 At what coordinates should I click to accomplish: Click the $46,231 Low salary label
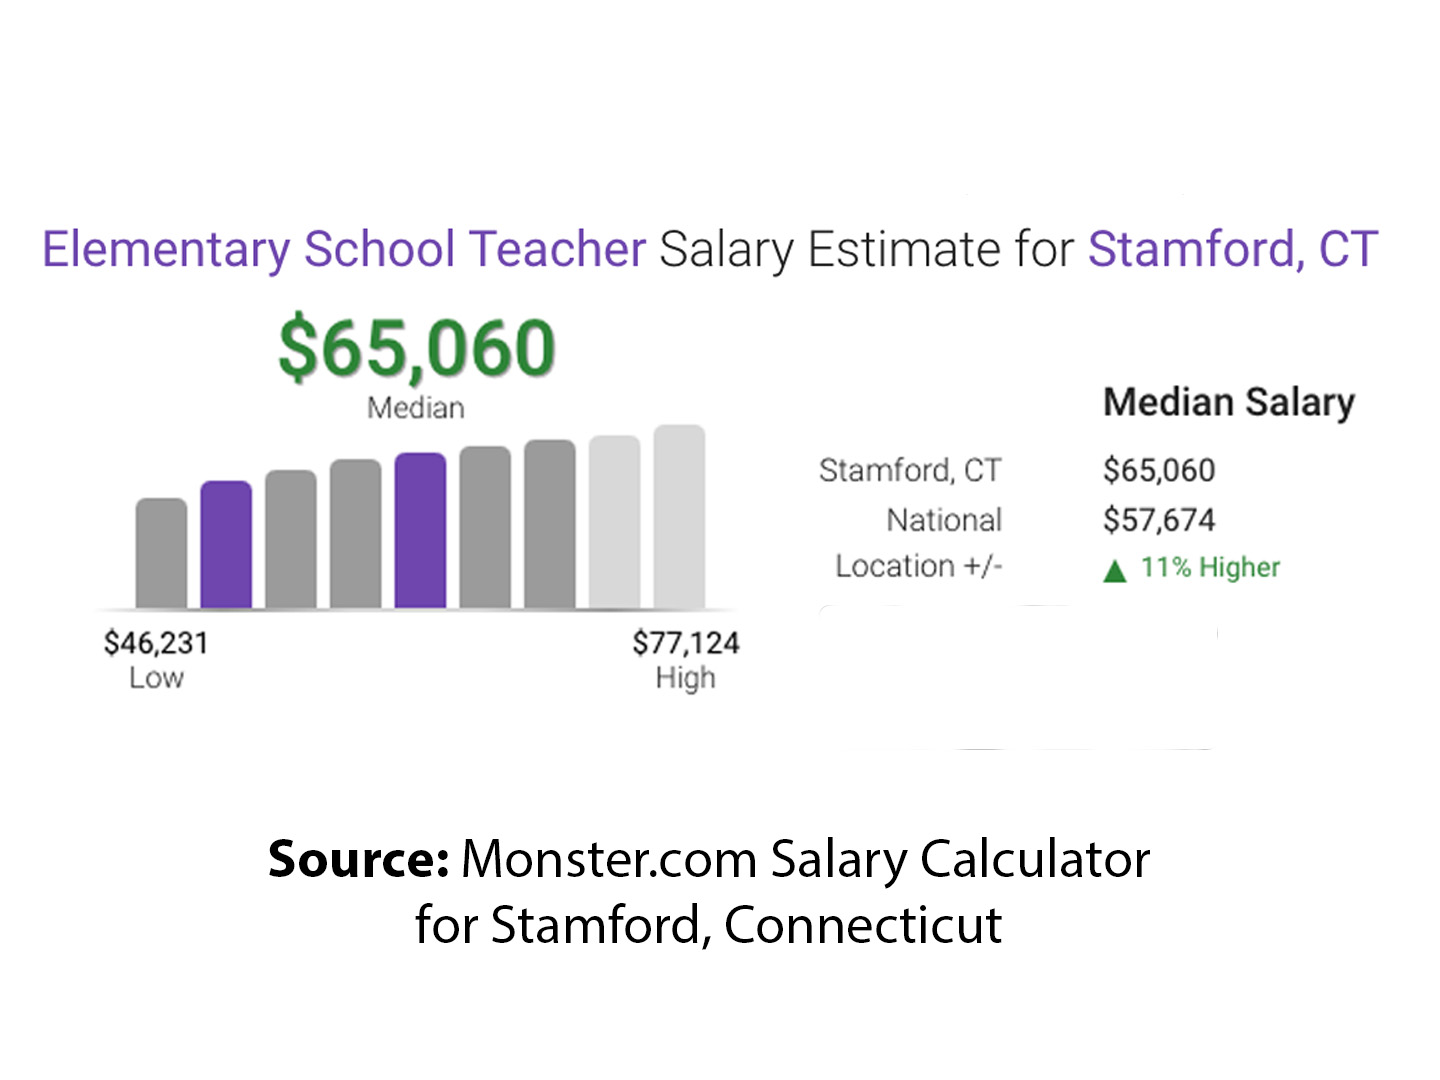click(x=156, y=642)
